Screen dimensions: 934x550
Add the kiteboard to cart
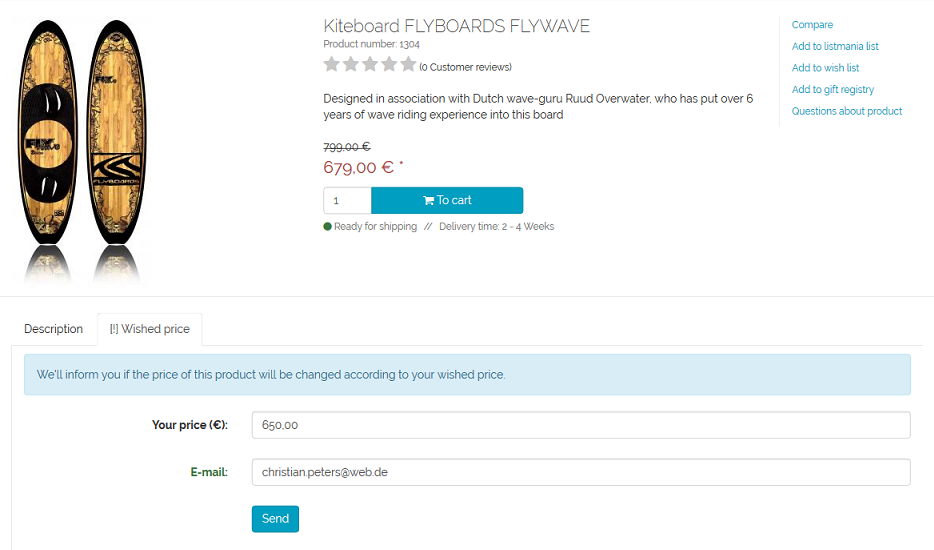(x=447, y=200)
